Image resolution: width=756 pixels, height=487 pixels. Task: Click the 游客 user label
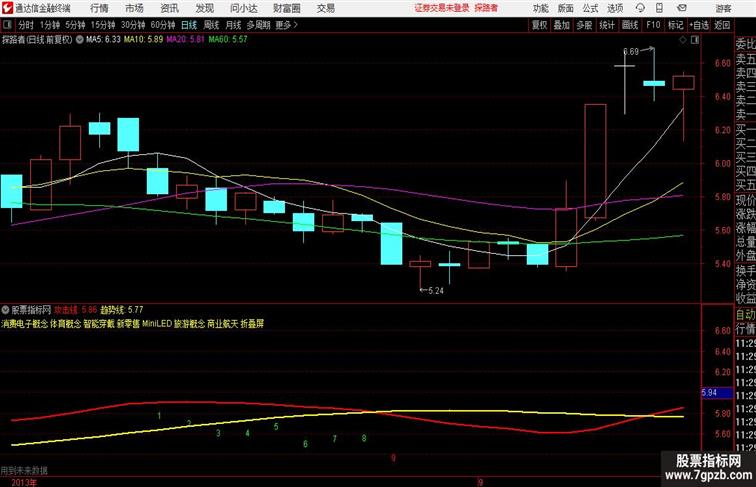click(x=723, y=8)
